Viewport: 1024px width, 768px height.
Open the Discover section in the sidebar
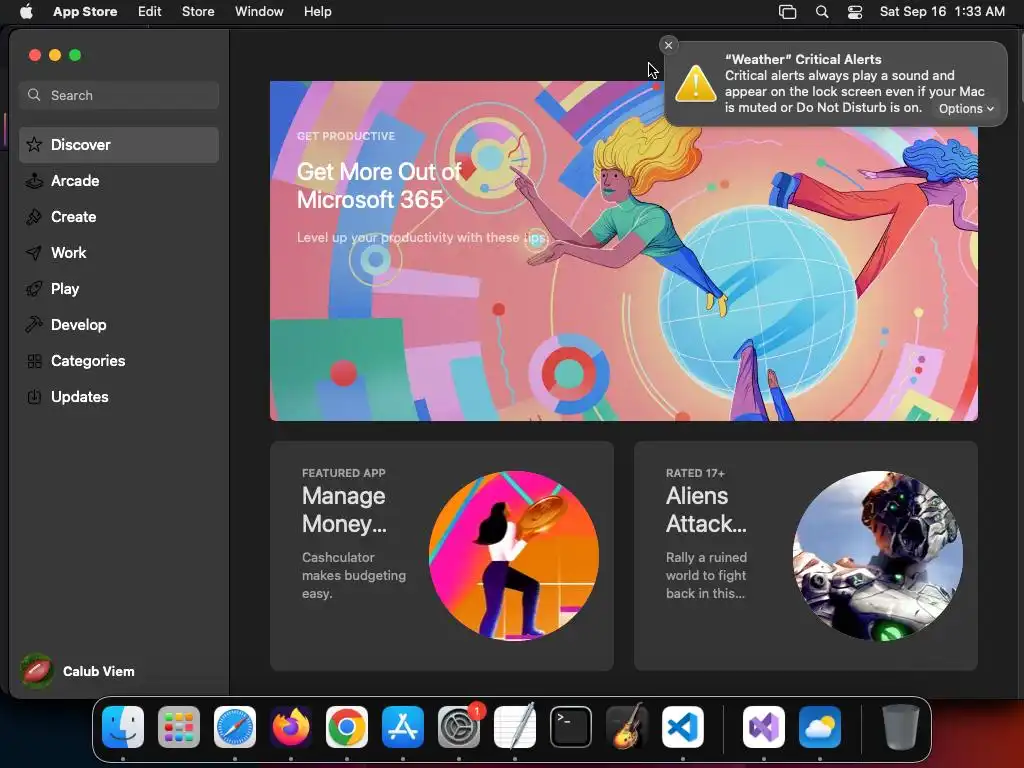tap(119, 145)
